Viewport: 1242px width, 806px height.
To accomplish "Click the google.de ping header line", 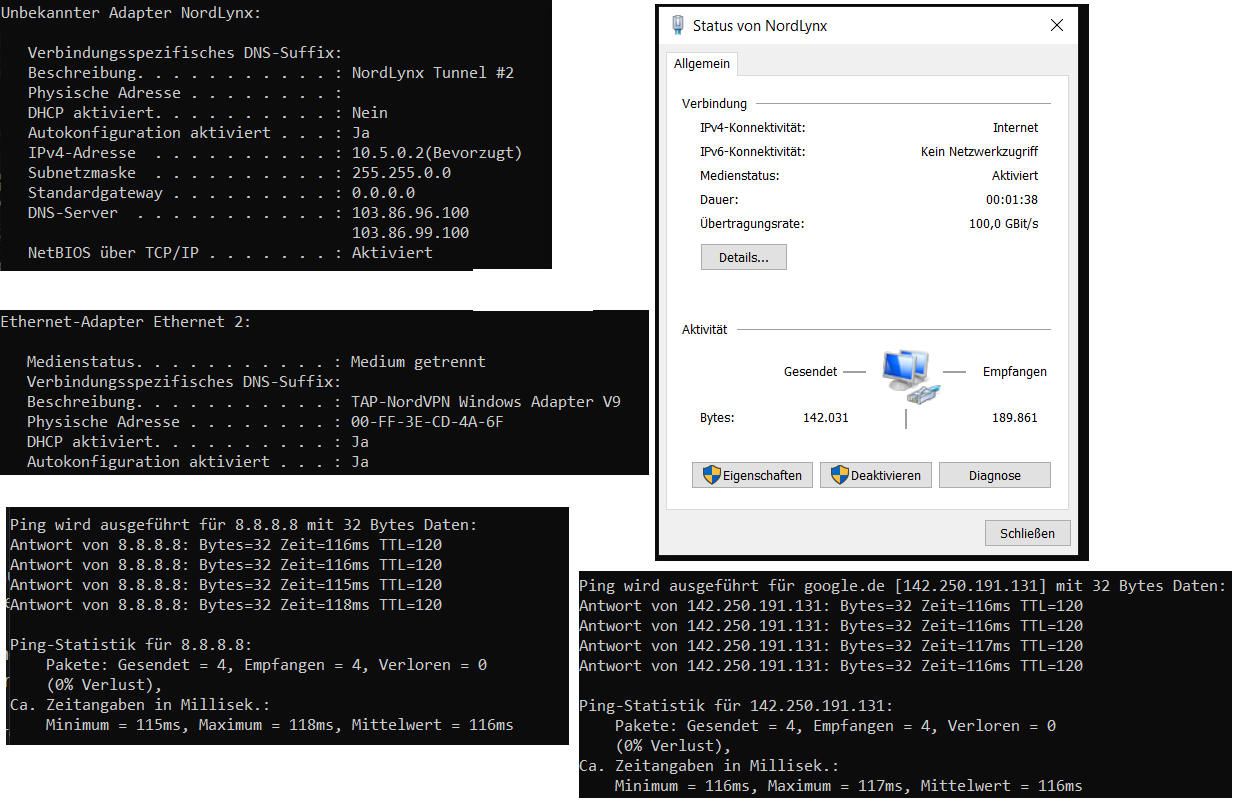I will [x=902, y=586].
